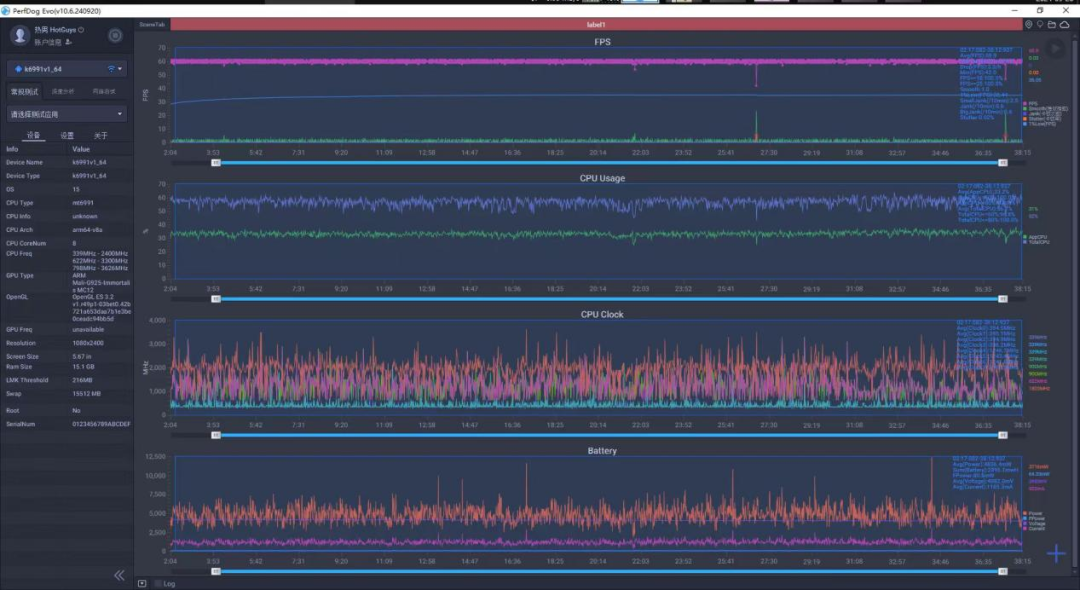The height and width of the screenshot is (590, 1080).
Task: Open the test application selection dropdown
Action: (67, 114)
